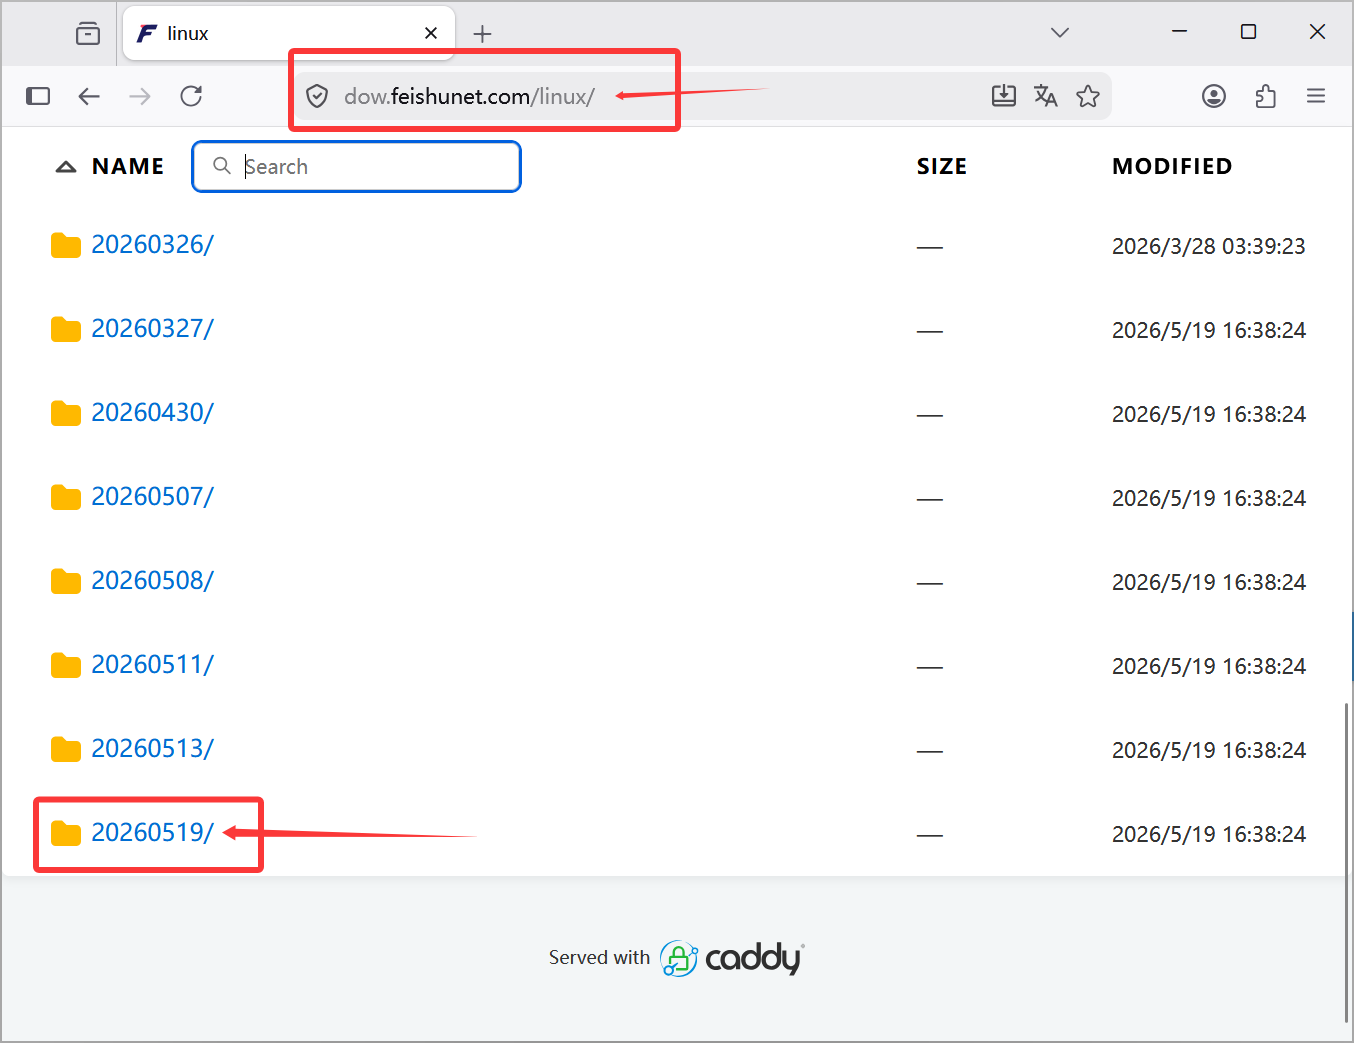The height and width of the screenshot is (1043, 1354).
Task: Click the "Served with" footer text
Action: point(599,958)
